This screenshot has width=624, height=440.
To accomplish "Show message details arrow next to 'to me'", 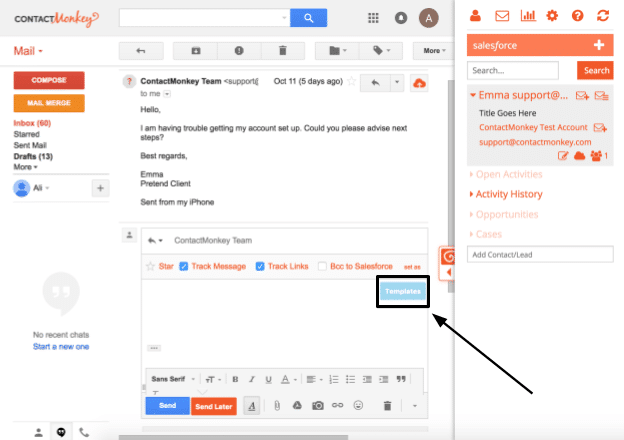I will click(167, 94).
